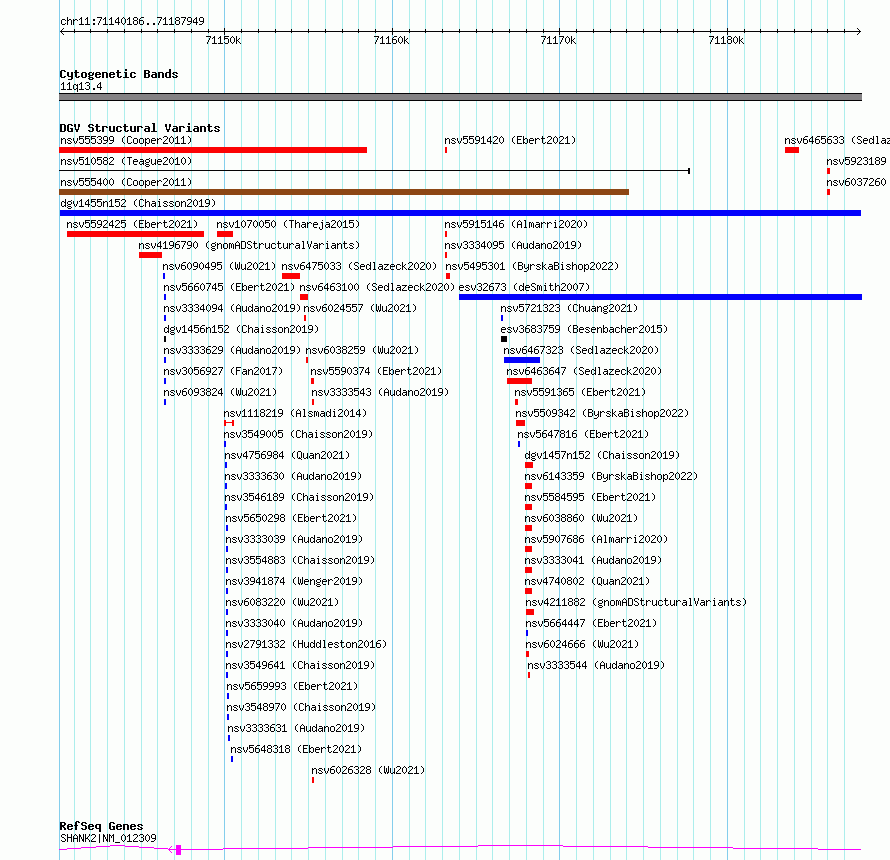890x860 pixels.
Task: Select nsv5915146 (Almarri2020) label
Action: coord(516,224)
